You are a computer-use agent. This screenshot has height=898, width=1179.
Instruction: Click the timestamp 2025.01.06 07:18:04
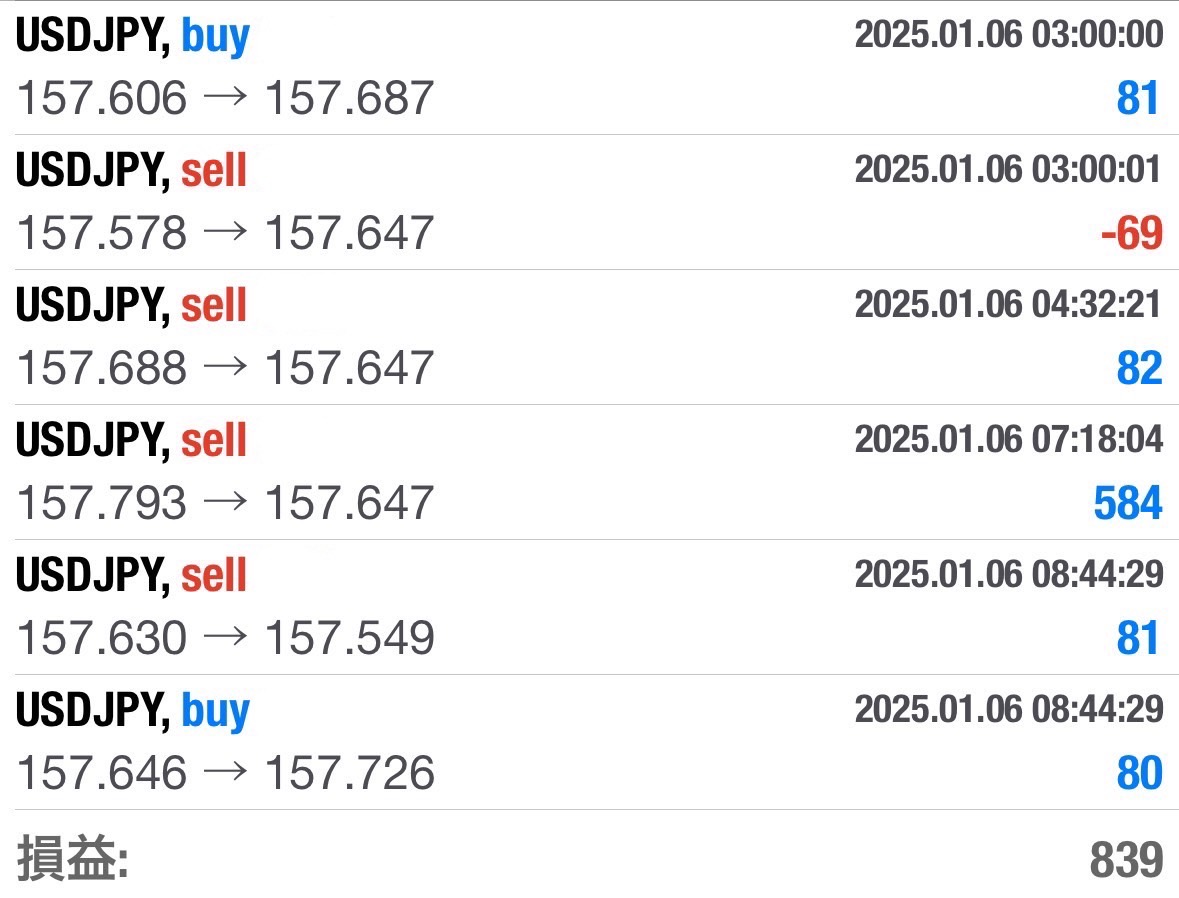point(1008,439)
